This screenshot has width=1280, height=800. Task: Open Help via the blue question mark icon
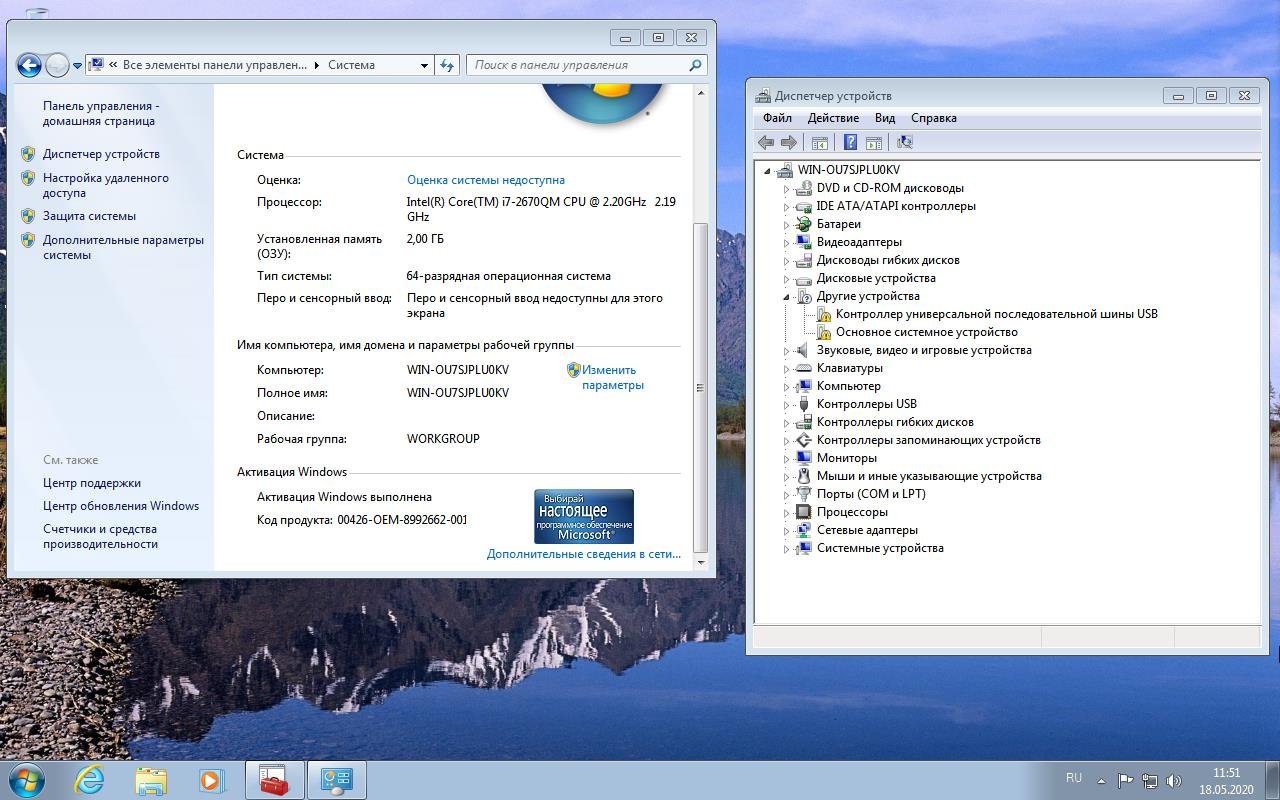850,142
